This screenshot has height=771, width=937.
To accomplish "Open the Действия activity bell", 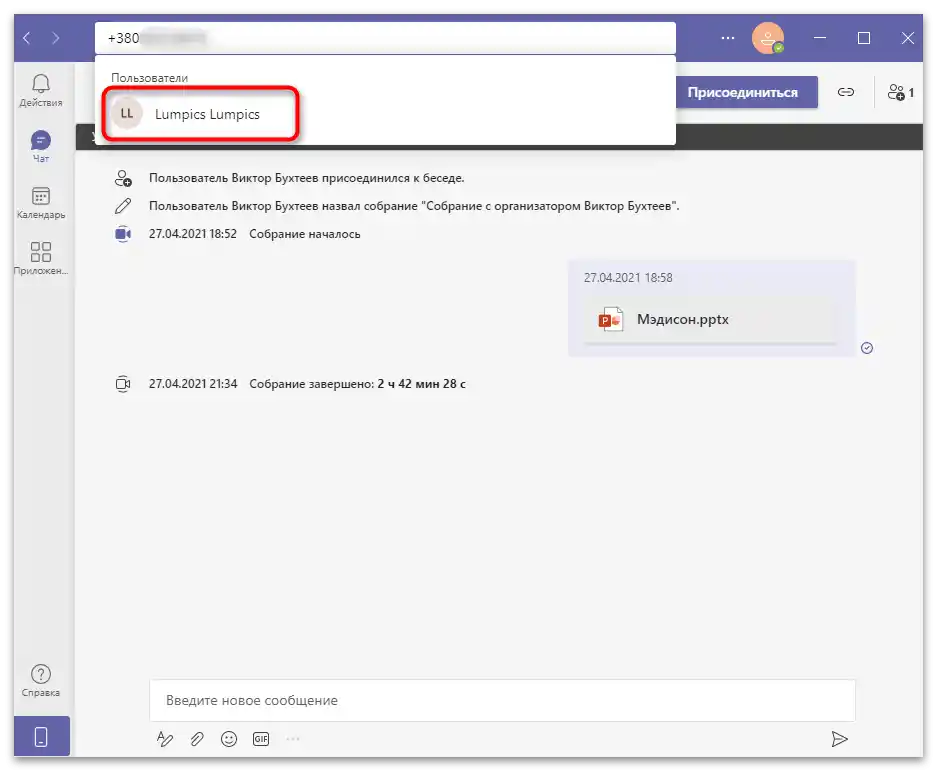I will point(41,90).
